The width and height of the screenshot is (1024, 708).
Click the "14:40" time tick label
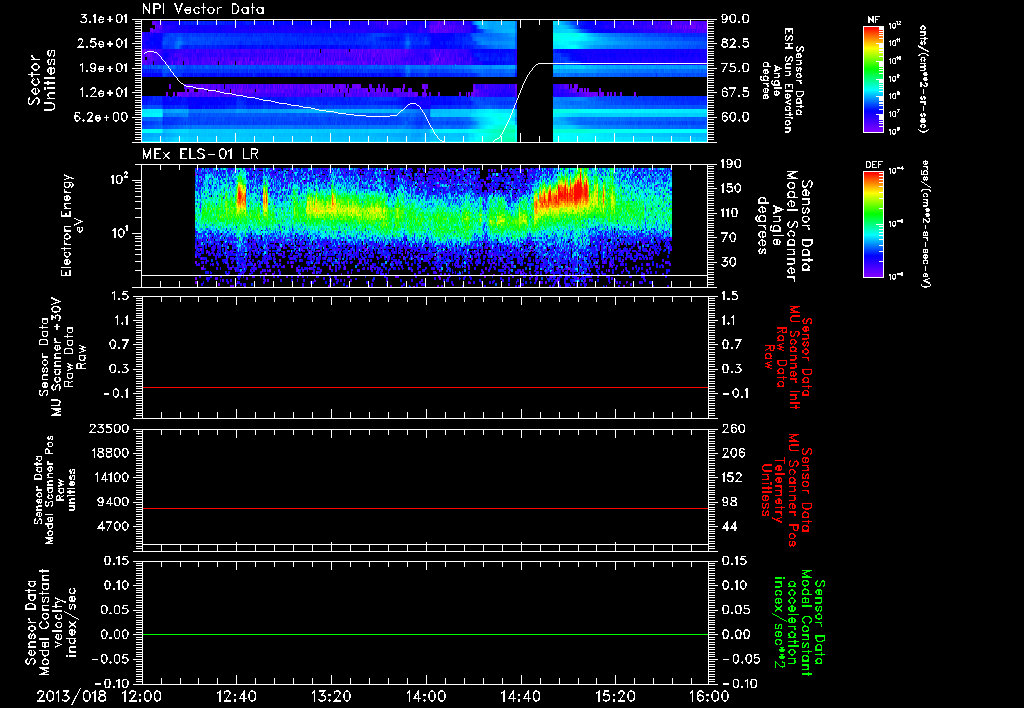[x=520, y=696]
